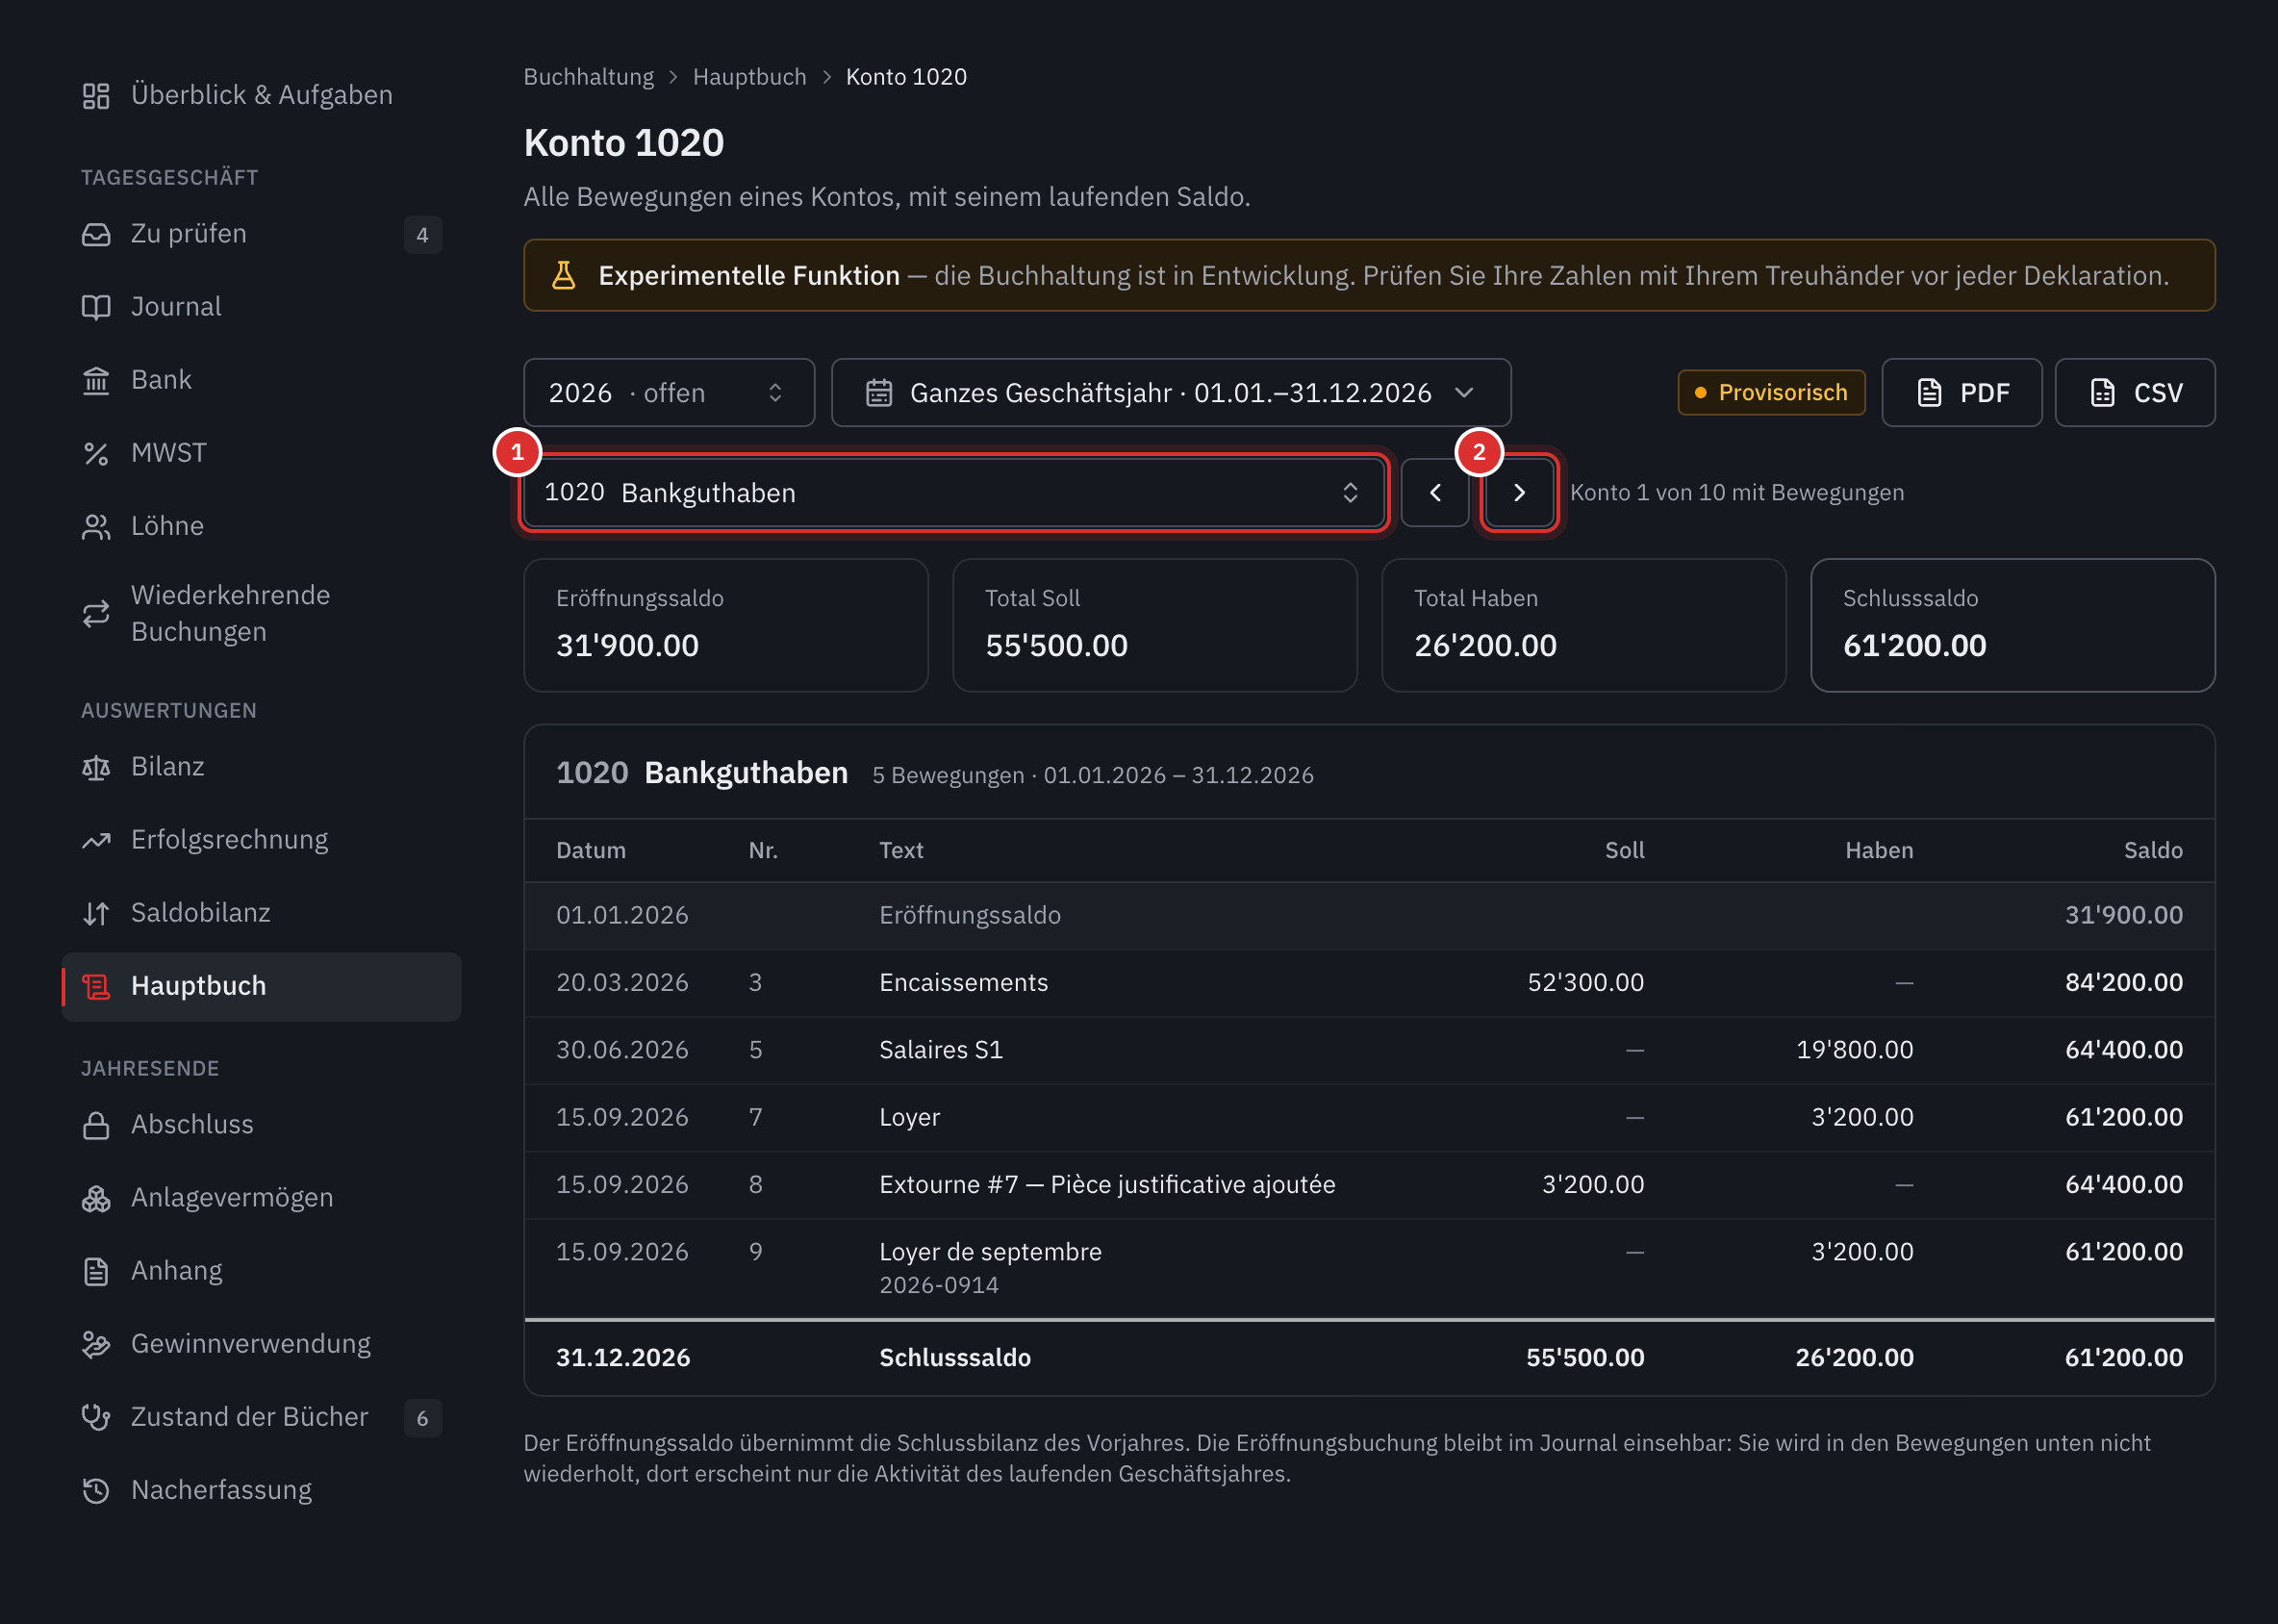The height and width of the screenshot is (1624, 2278).
Task: Click the Abschluss lock icon
Action: click(x=96, y=1125)
